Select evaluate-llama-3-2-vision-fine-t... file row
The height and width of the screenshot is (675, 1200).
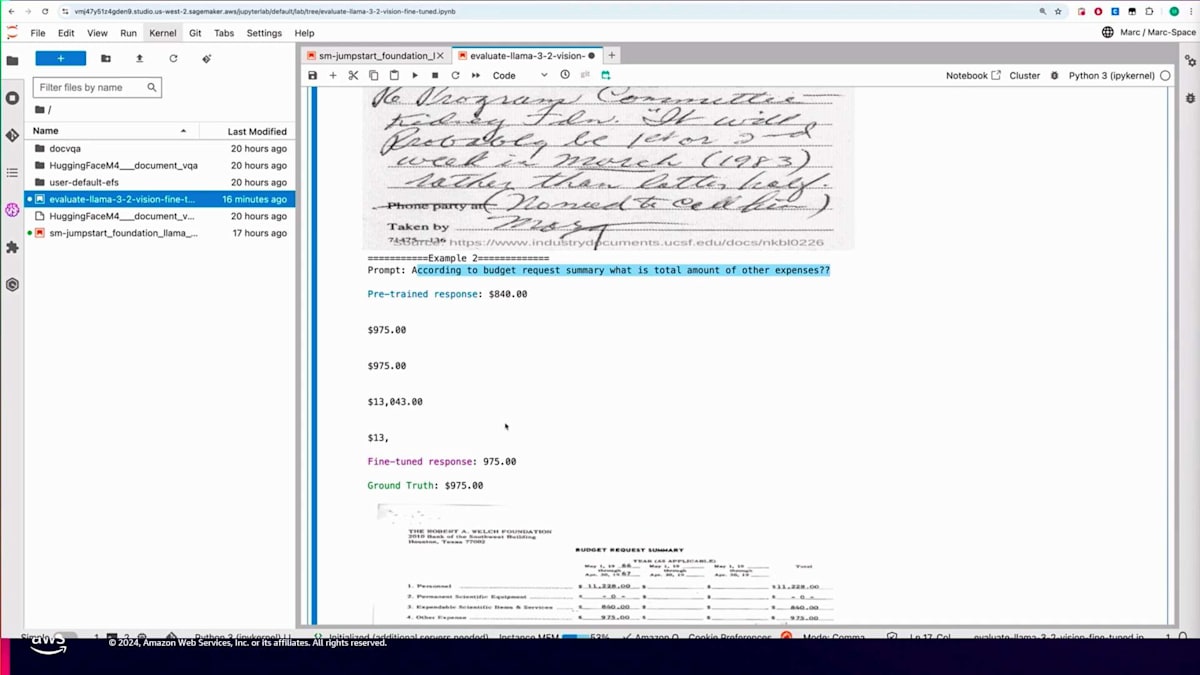[160, 199]
